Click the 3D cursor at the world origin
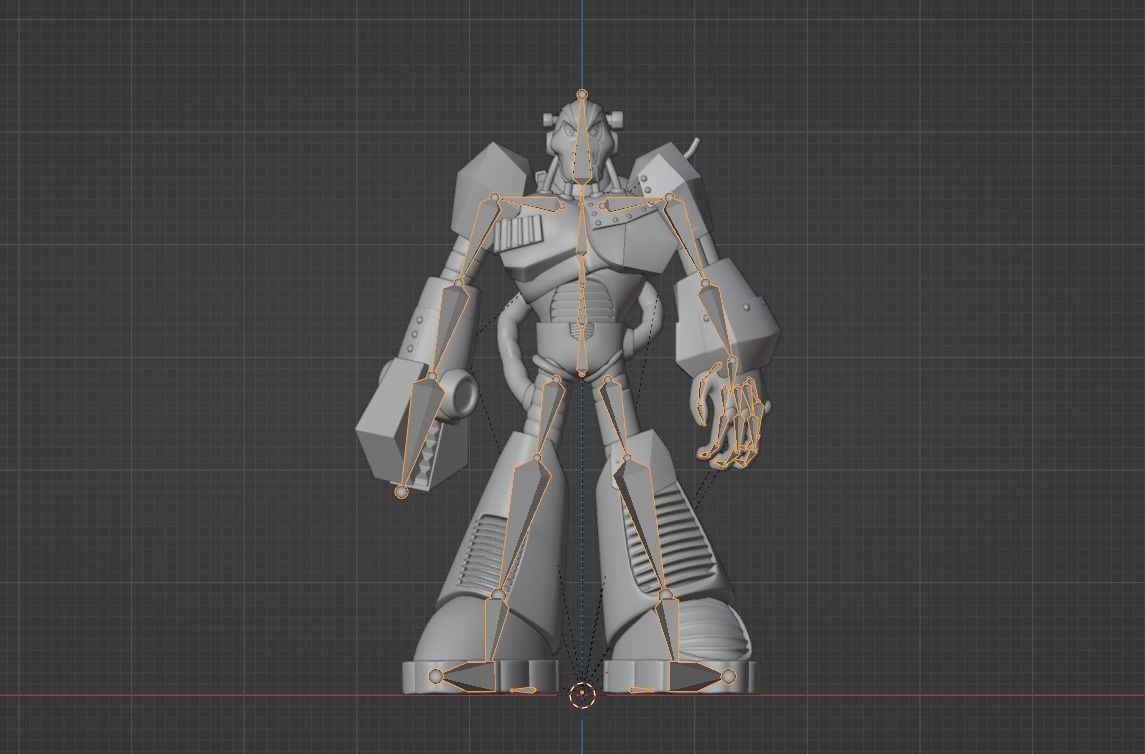 (x=582, y=694)
